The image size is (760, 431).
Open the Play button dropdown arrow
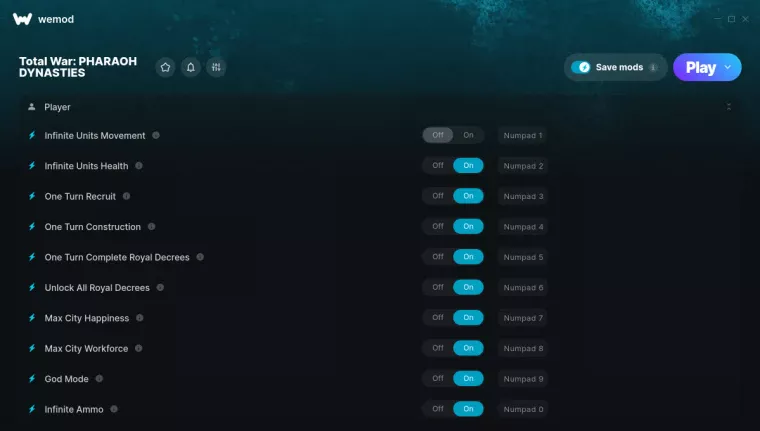(x=727, y=67)
